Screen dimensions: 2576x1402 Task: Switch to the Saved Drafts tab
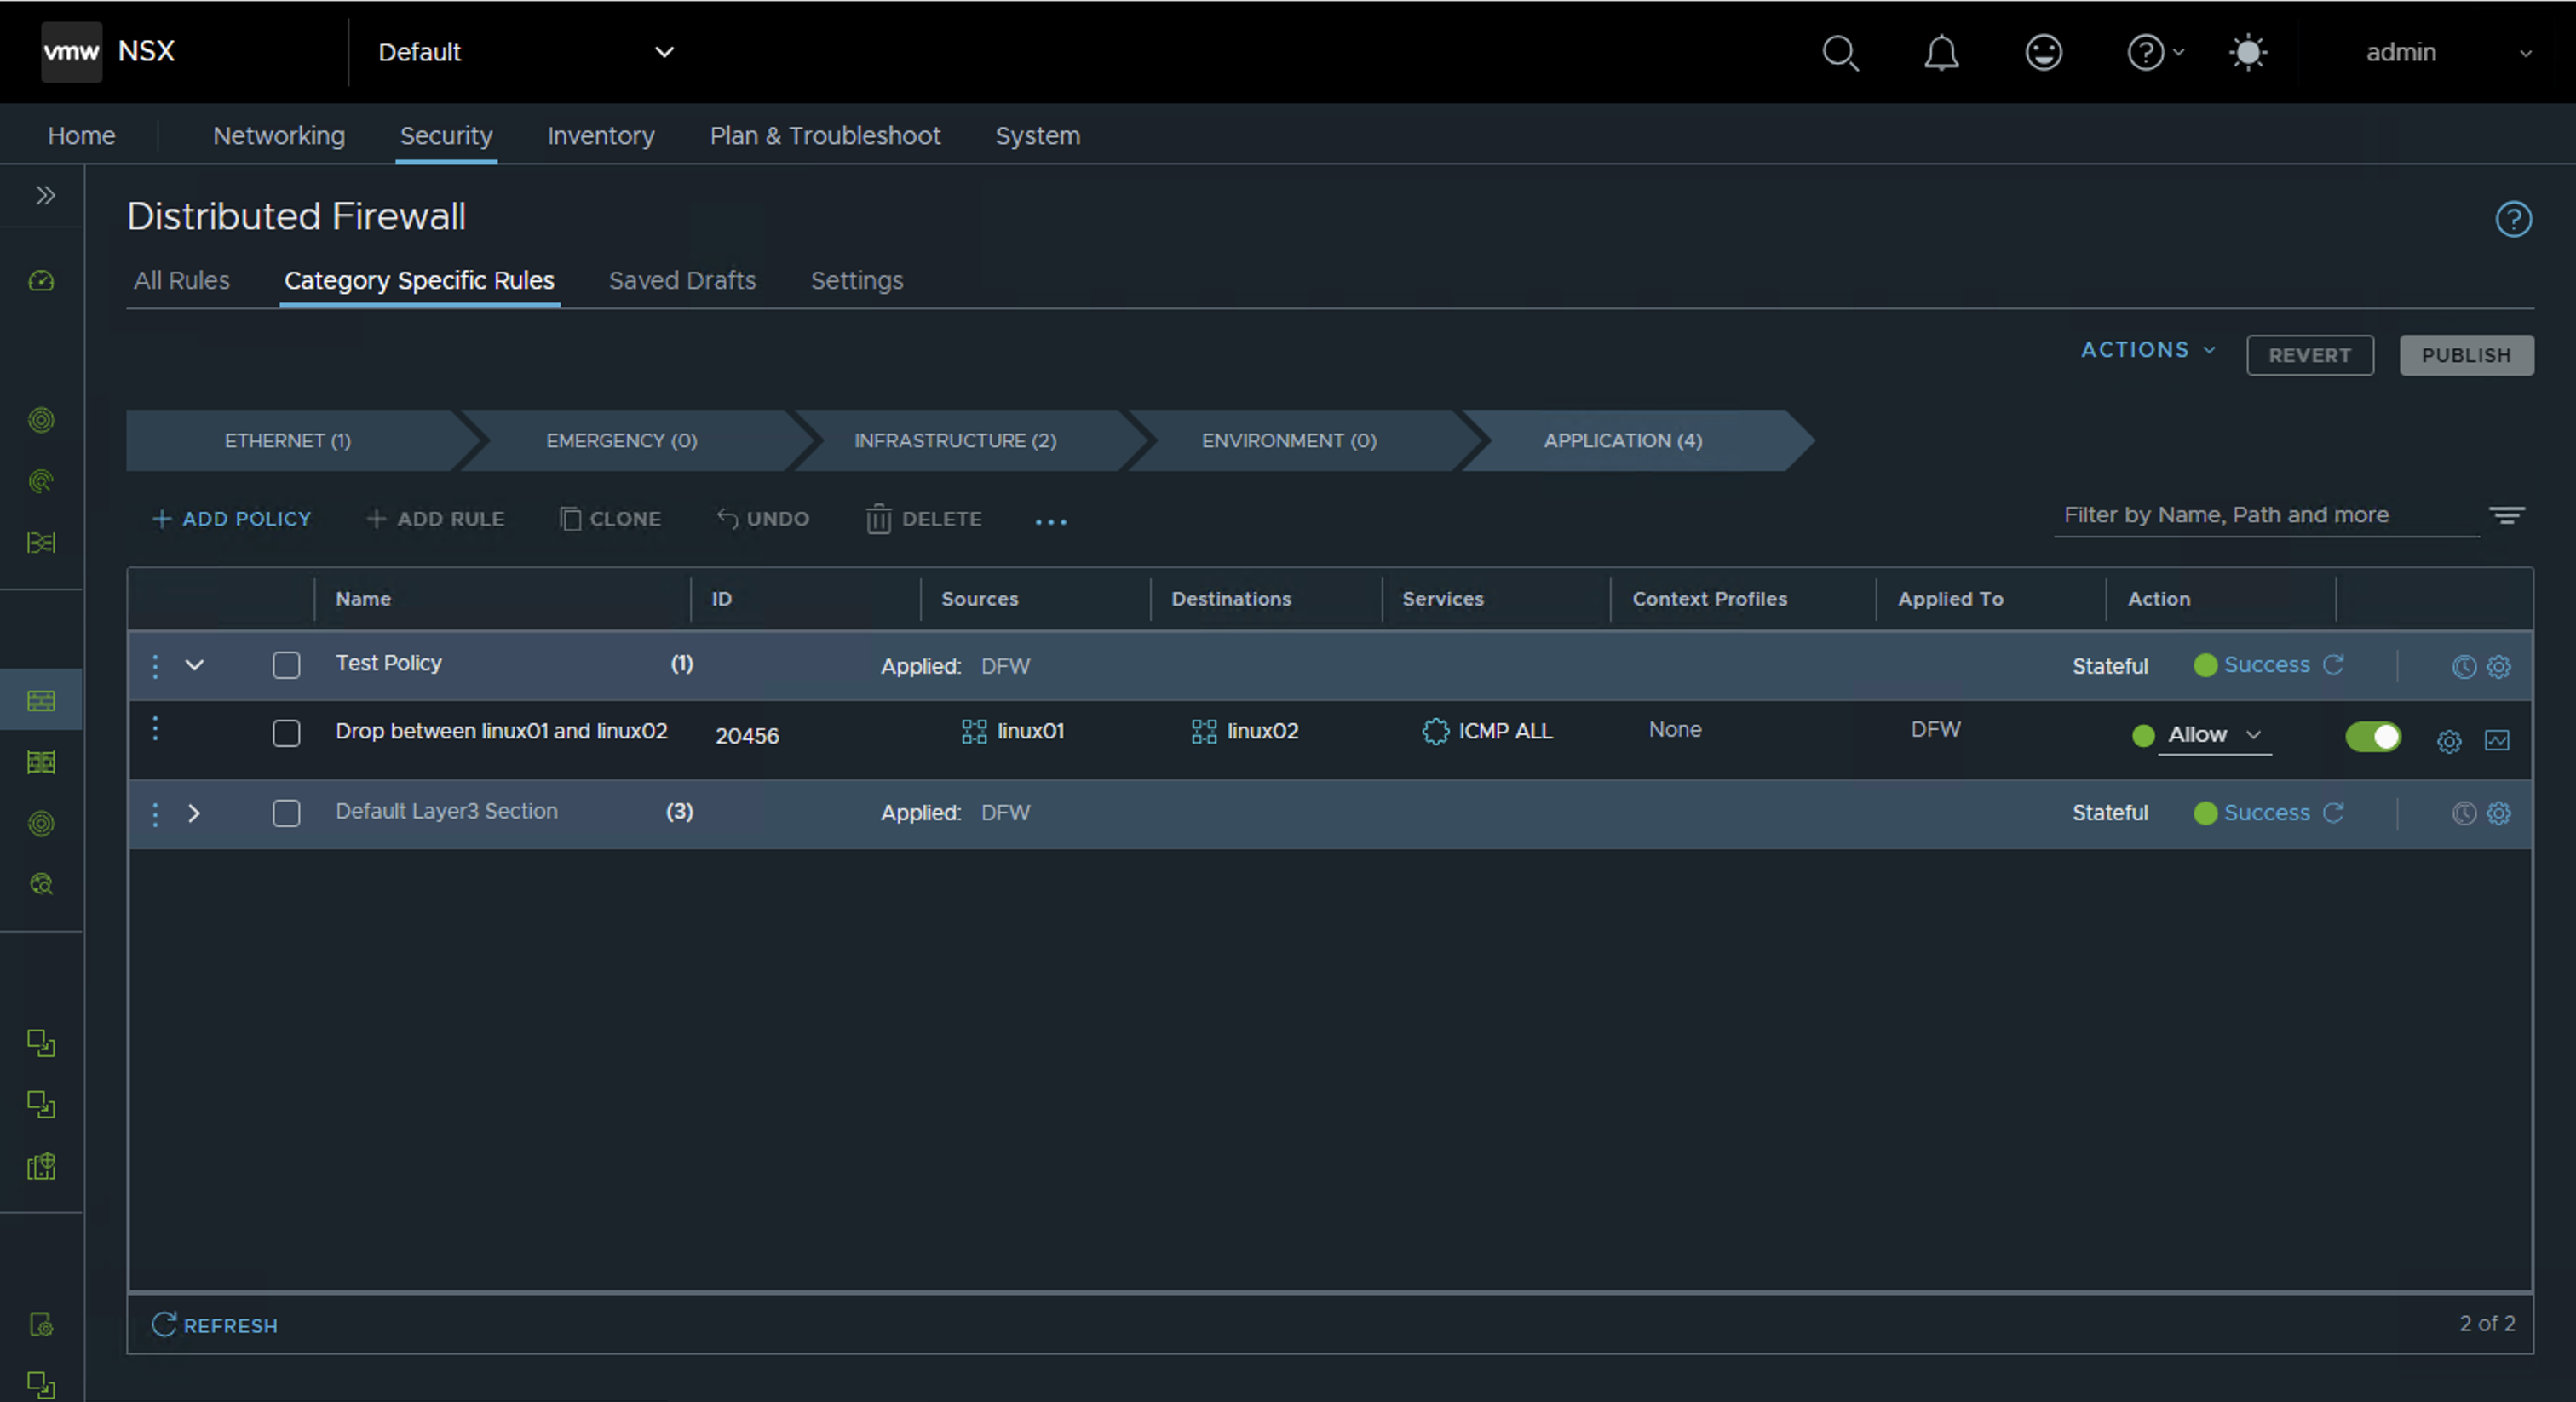(682, 280)
